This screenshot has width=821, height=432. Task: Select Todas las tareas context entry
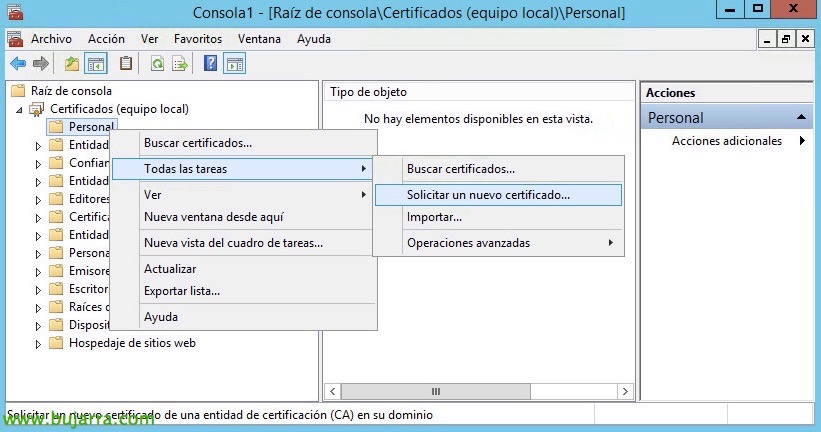click(x=242, y=169)
